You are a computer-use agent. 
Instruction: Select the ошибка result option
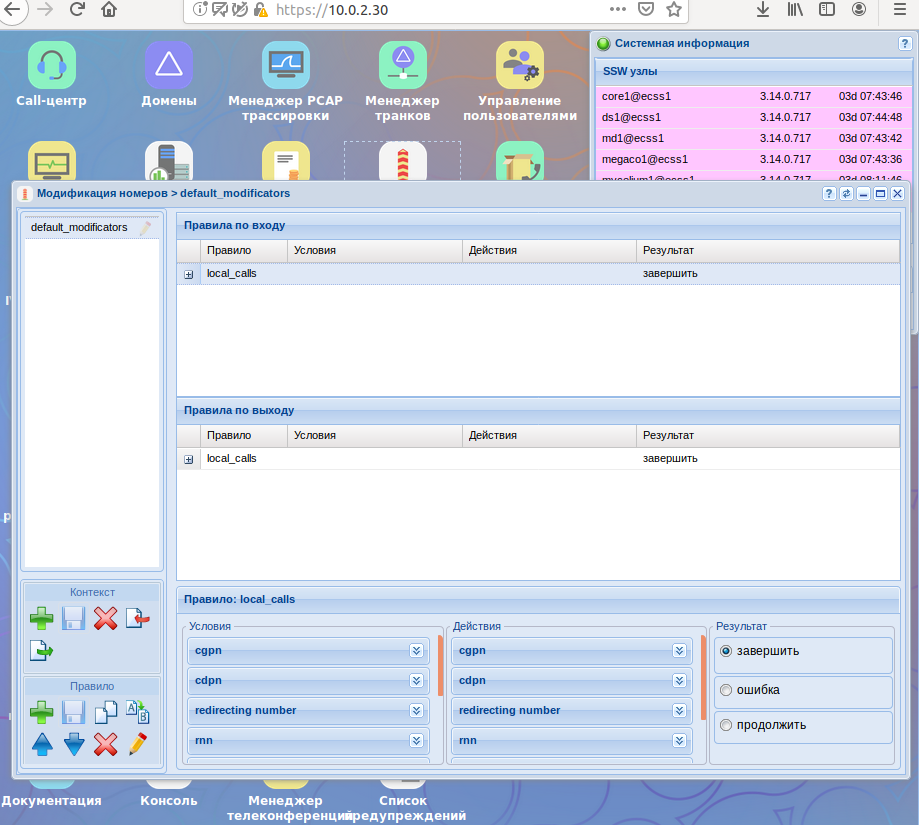pyautogui.click(x=726, y=690)
